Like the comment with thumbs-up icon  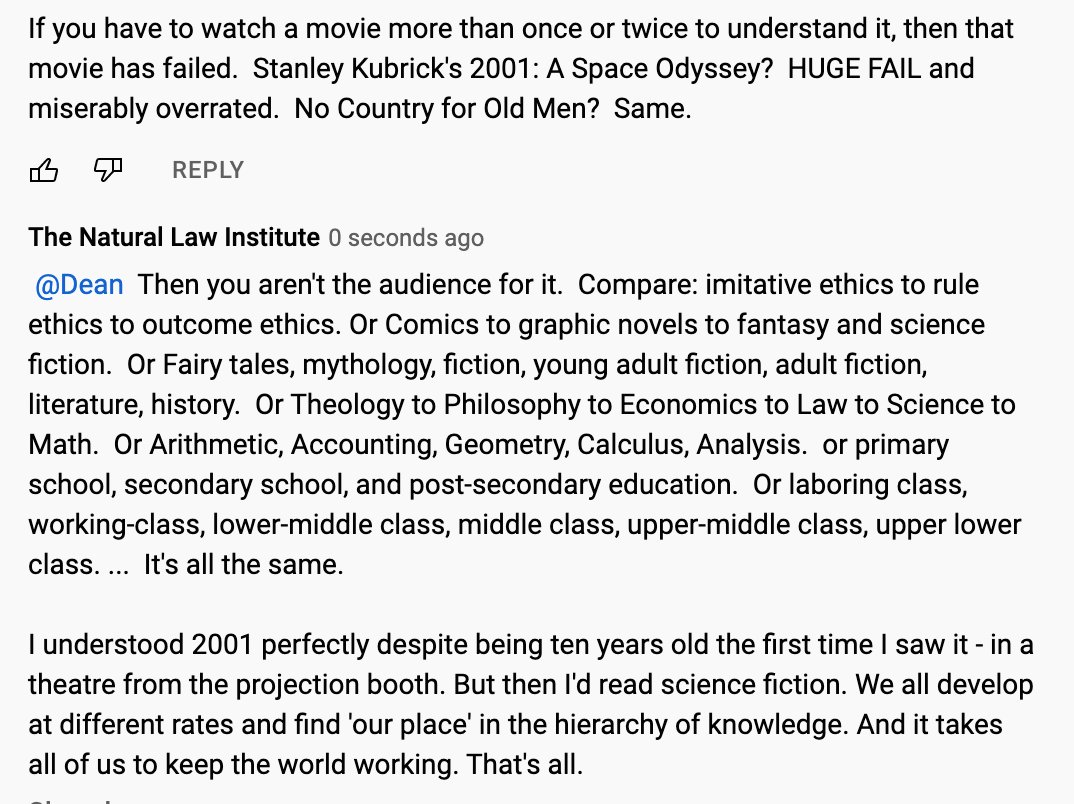pos(44,171)
